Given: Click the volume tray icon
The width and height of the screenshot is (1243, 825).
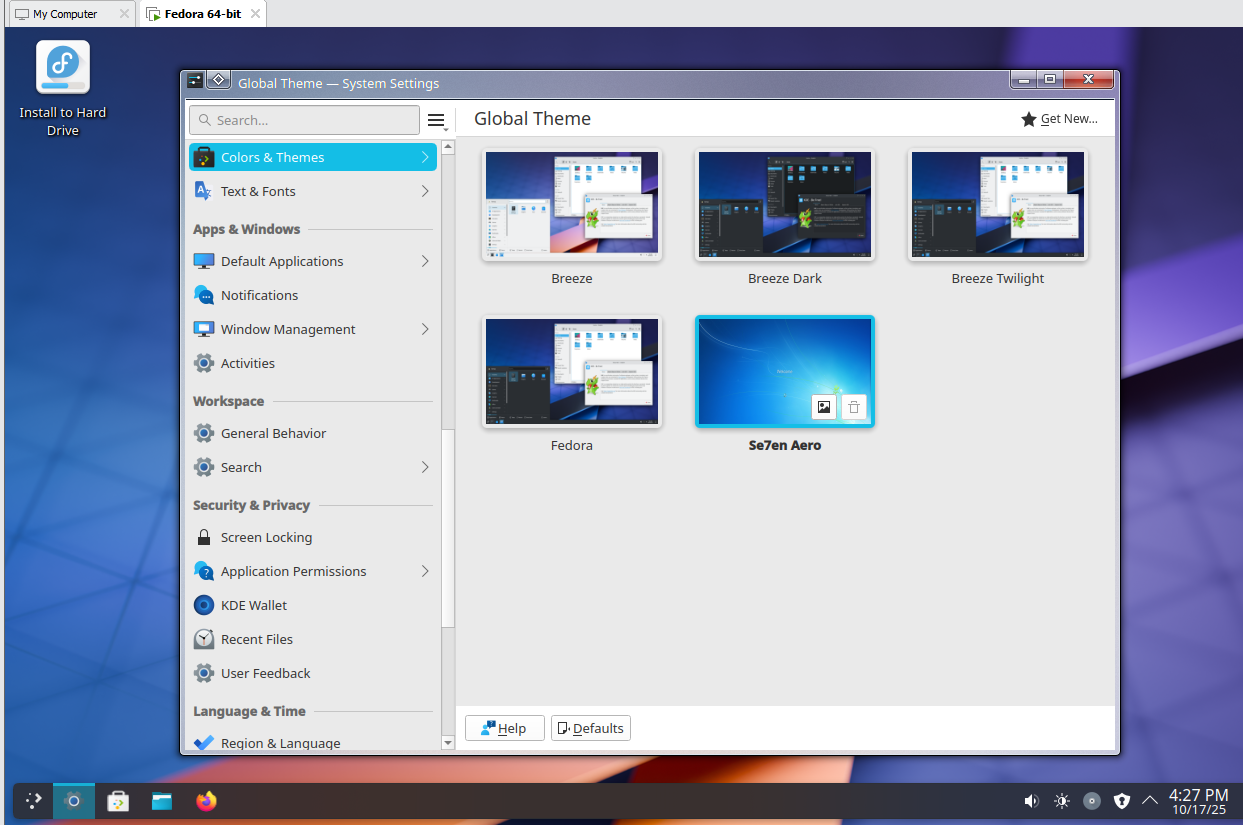Looking at the screenshot, I should click(1032, 801).
